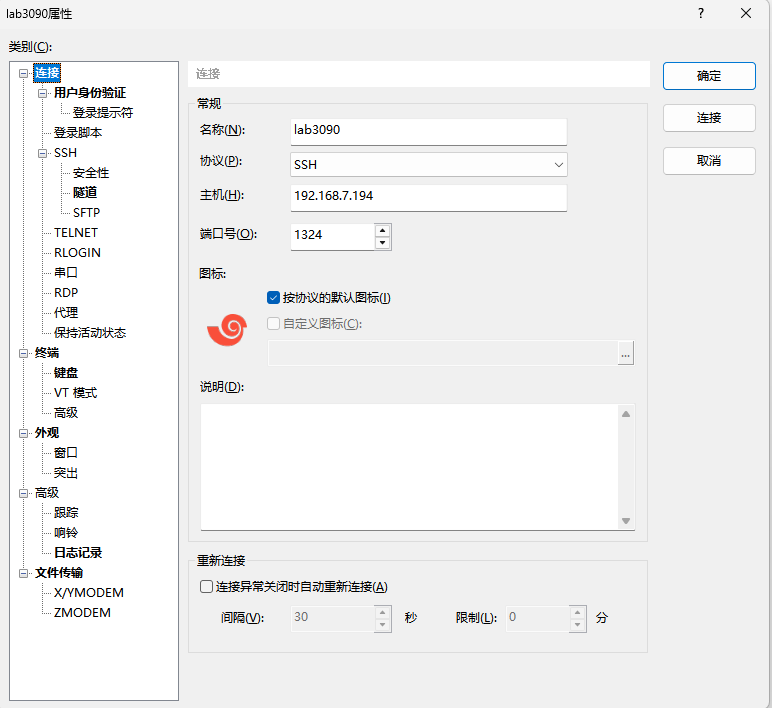Collapse the 外观 tree node

coord(23,433)
